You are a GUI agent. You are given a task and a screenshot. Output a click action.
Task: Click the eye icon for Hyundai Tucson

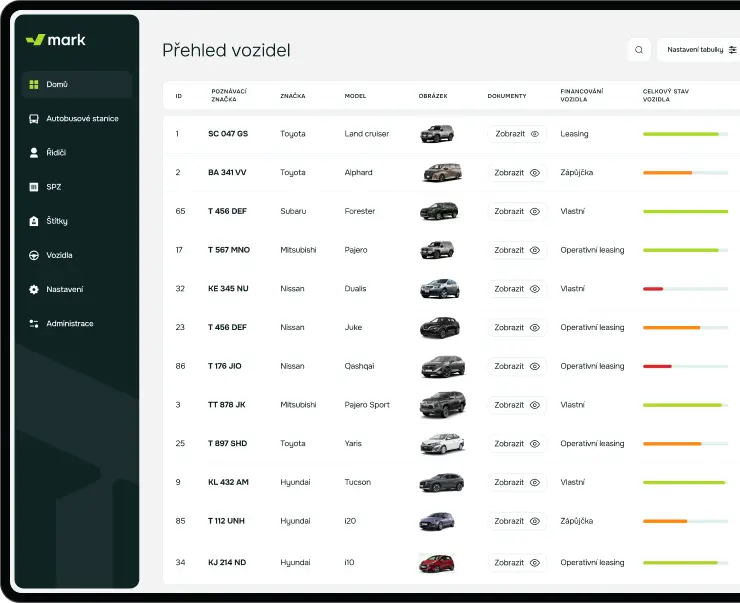pyautogui.click(x=535, y=482)
